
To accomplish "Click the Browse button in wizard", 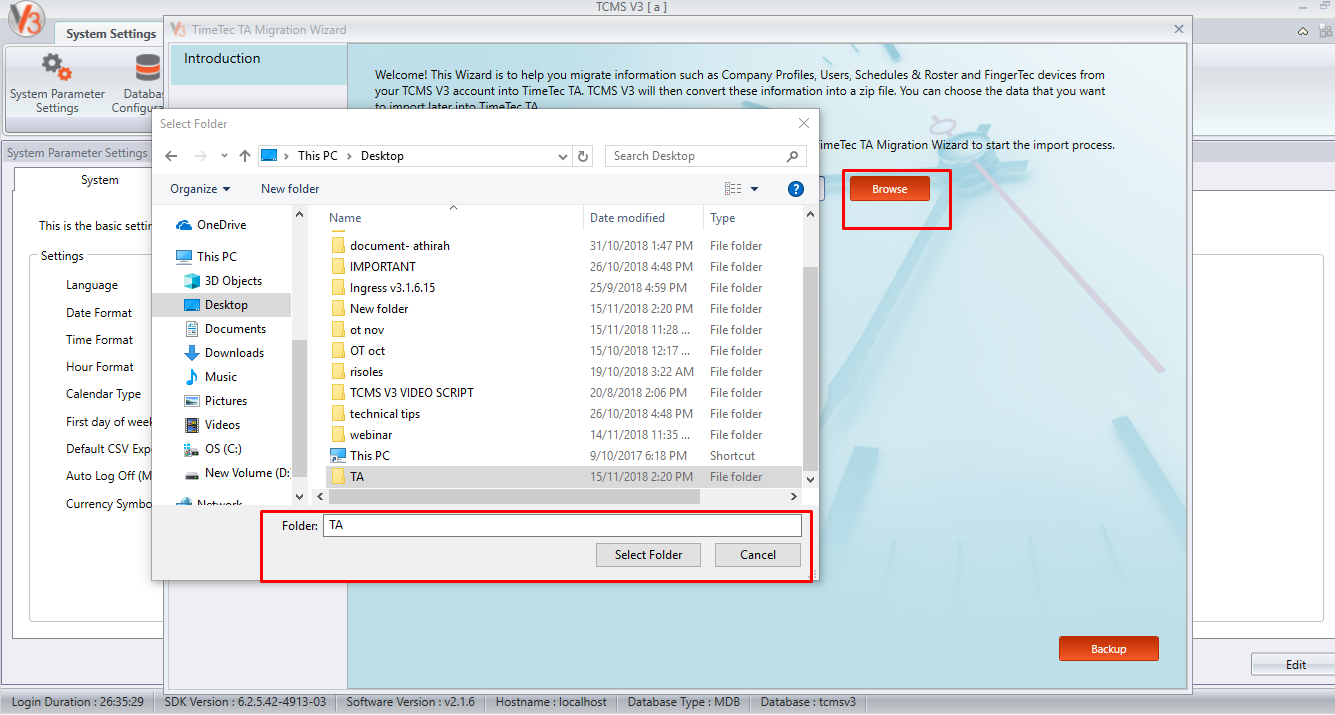I will tap(890, 189).
